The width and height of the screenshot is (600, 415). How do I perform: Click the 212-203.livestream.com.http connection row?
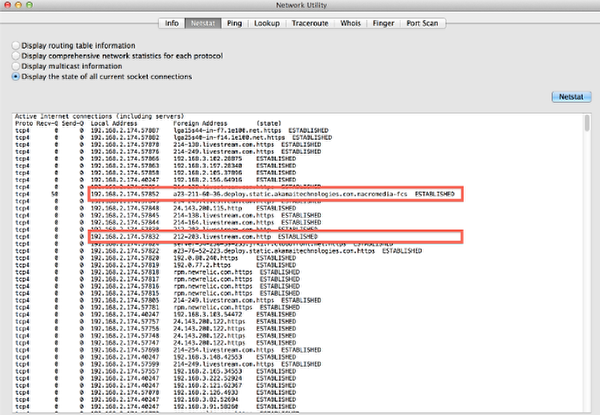(276, 237)
